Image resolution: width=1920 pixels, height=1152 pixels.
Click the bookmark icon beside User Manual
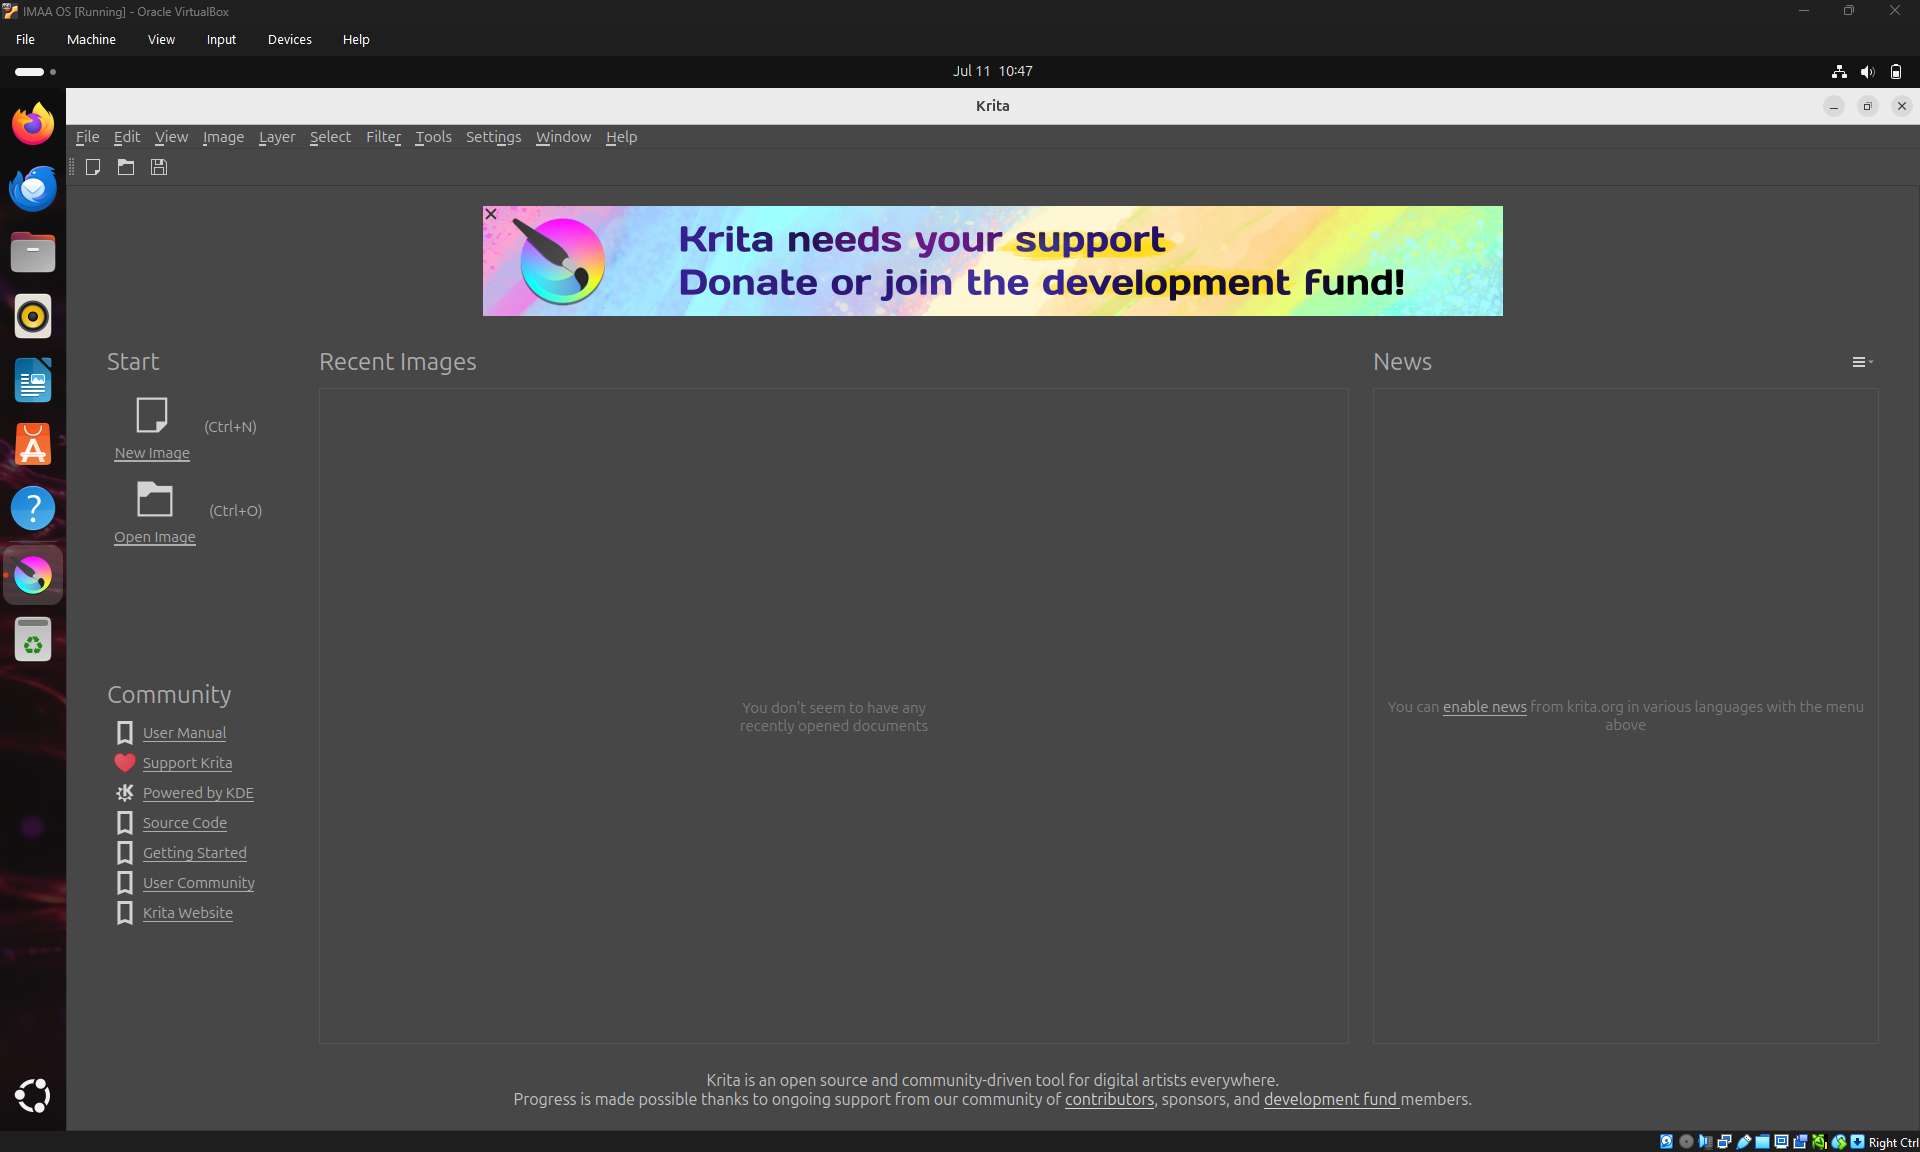(x=125, y=733)
